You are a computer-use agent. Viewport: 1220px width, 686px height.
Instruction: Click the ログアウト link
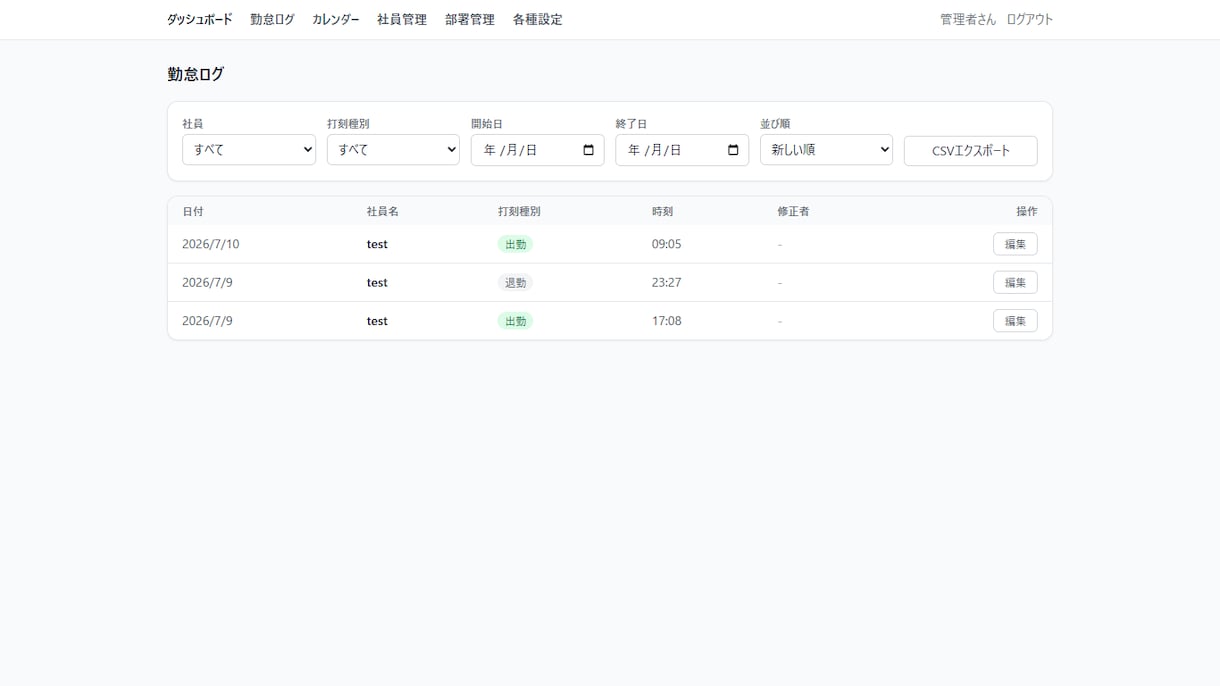1030,19
